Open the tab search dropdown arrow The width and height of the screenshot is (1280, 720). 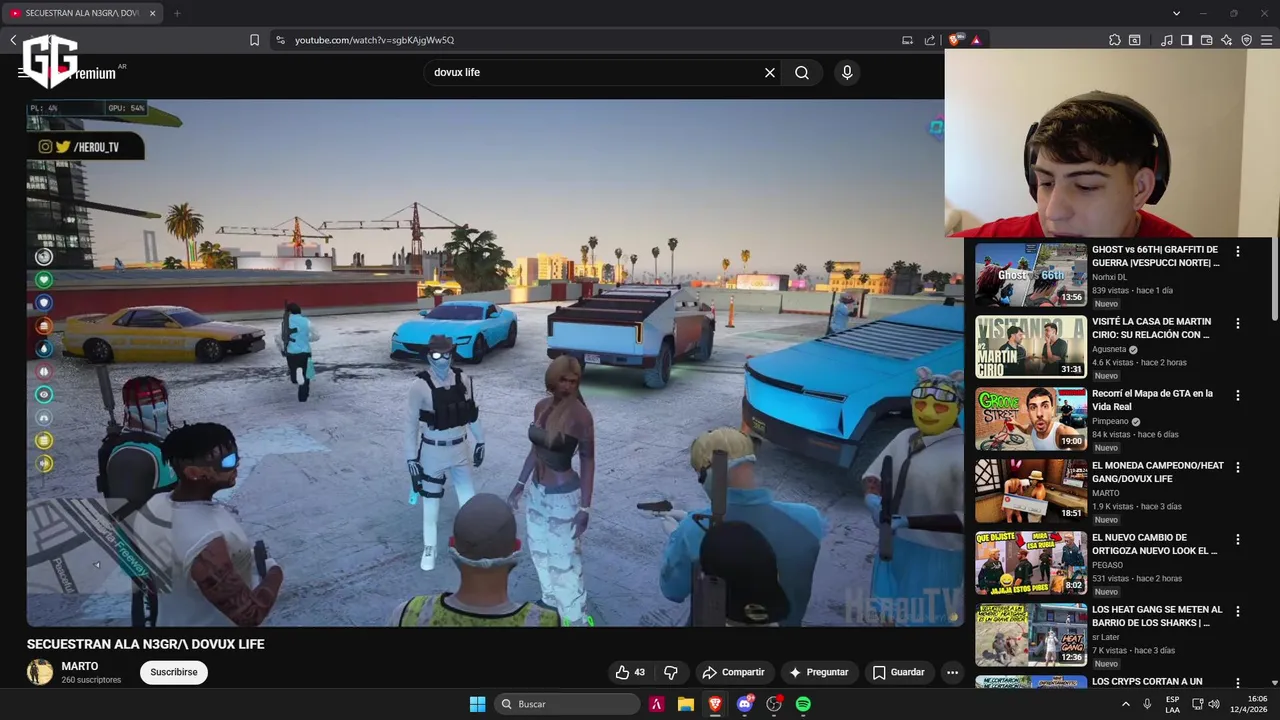[x=1176, y=13]
